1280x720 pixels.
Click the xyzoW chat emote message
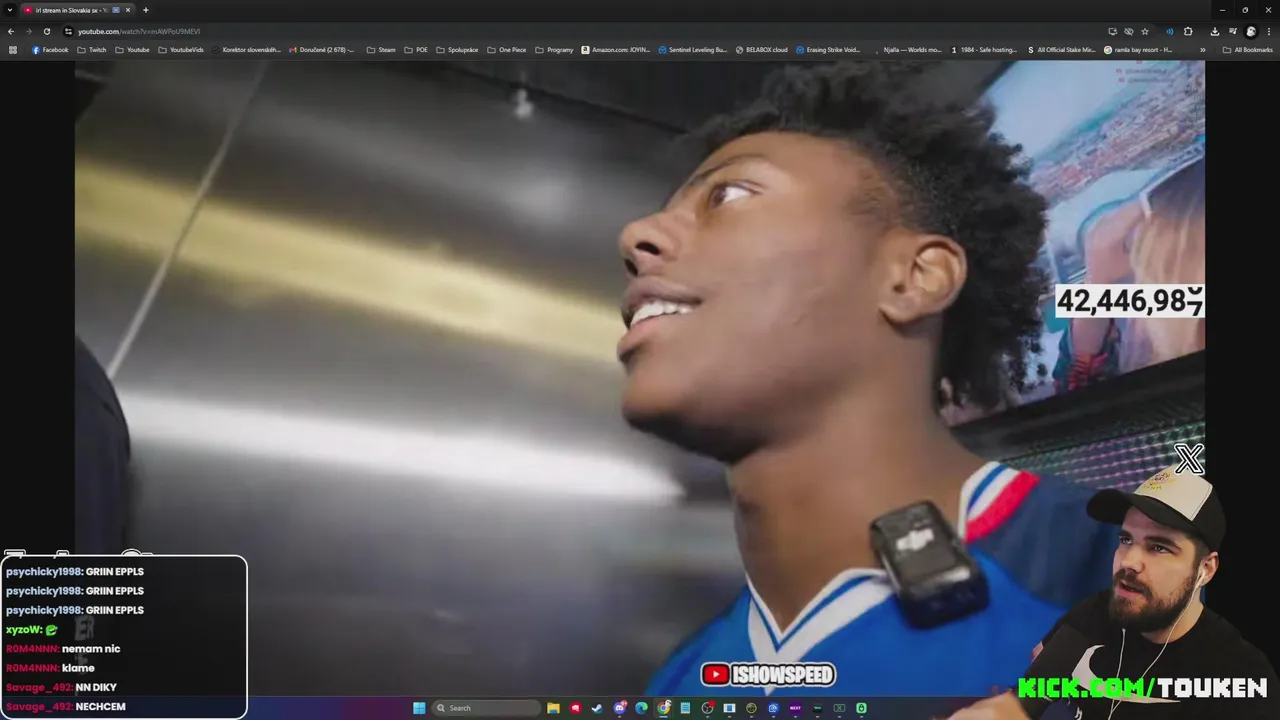32,630
